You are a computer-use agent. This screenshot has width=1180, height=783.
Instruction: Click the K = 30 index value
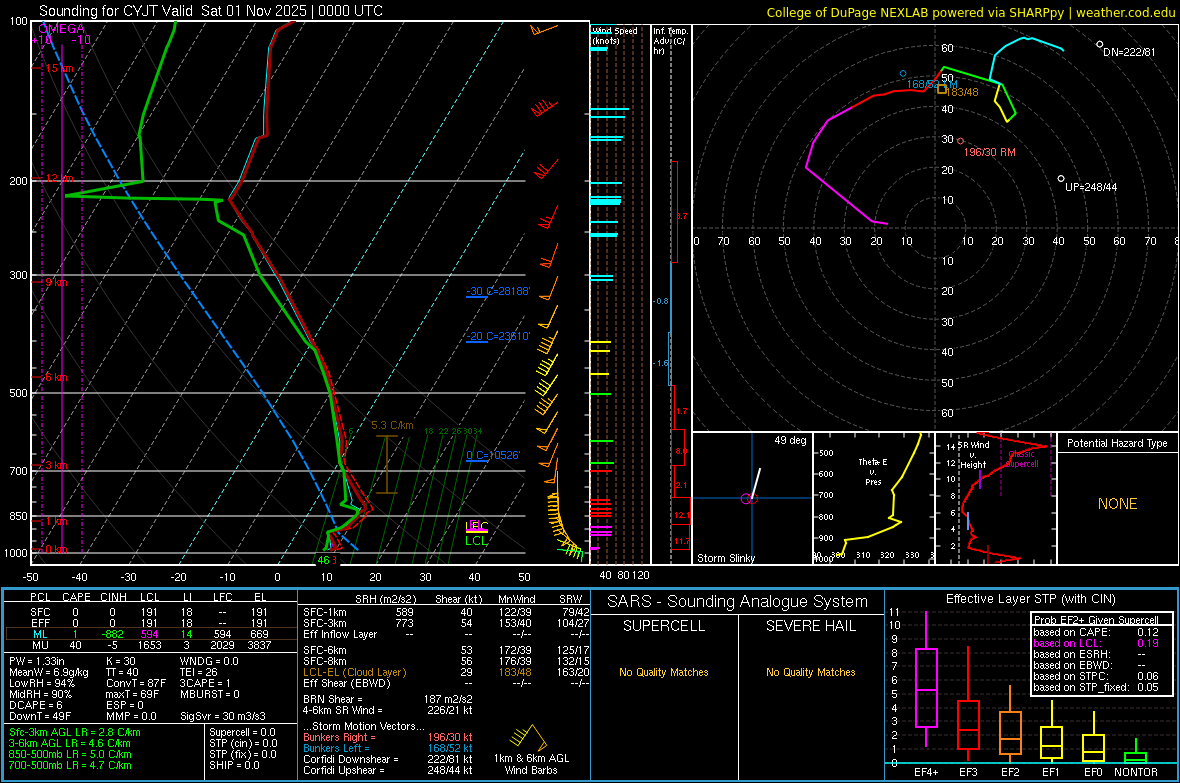tap(120, 661)
